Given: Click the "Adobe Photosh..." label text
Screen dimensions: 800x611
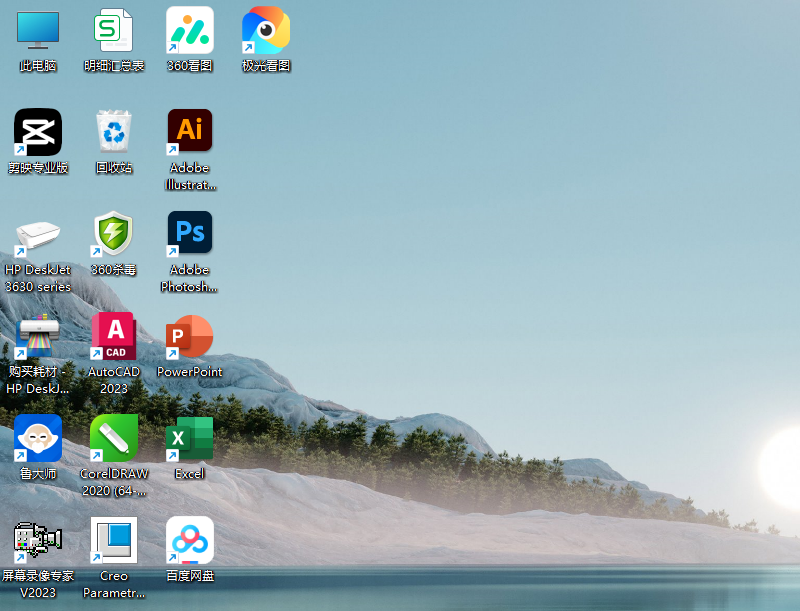Looking at the screenshot, I should click(189, 278).
